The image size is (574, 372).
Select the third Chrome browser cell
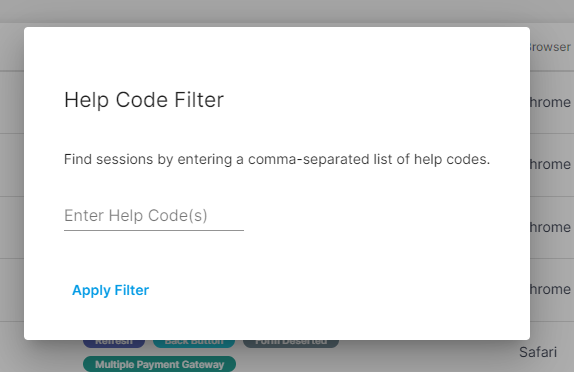(551, 227)
